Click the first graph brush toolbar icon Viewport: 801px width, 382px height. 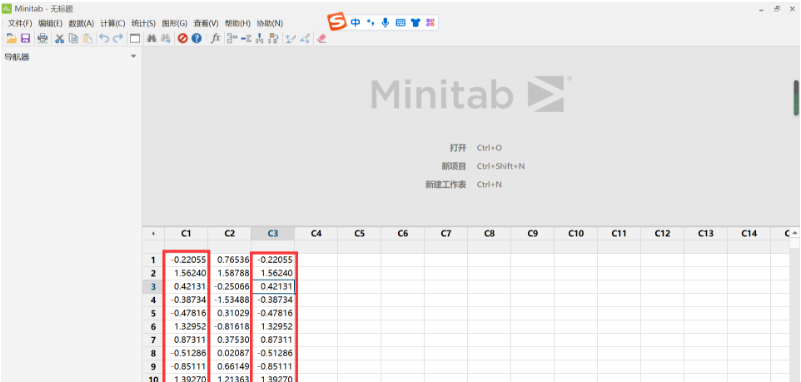(290, 38)
